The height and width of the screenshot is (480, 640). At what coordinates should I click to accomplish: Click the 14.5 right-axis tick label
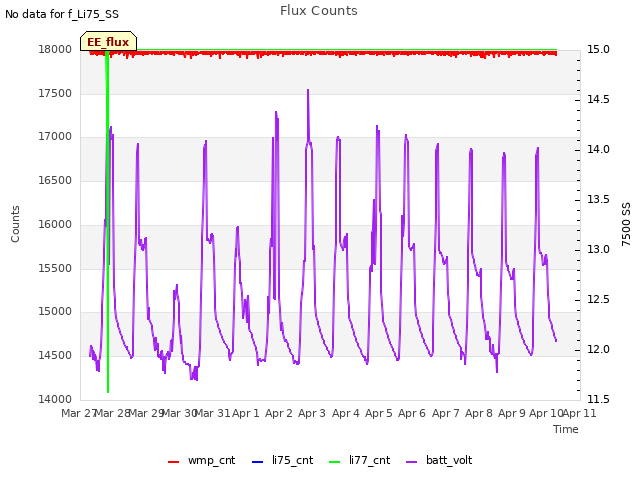click(598, 100)
